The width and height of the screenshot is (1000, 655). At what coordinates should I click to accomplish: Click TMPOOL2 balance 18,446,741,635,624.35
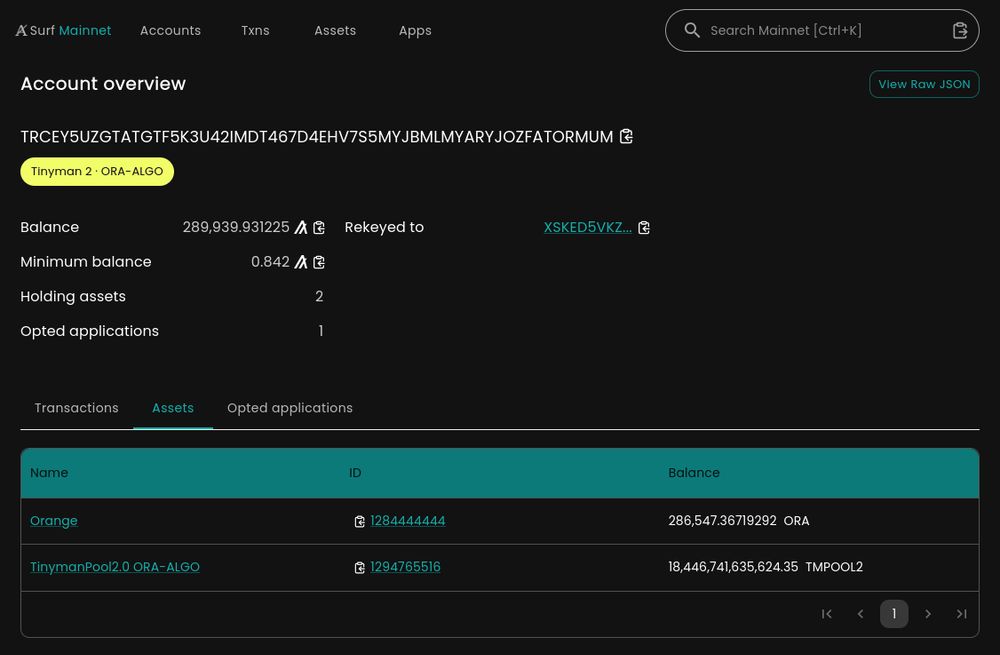[x=765, y=566]
